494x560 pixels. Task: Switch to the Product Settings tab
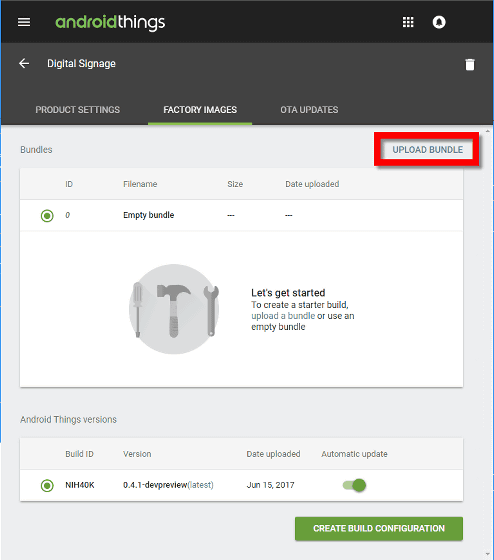click(78, 110)
